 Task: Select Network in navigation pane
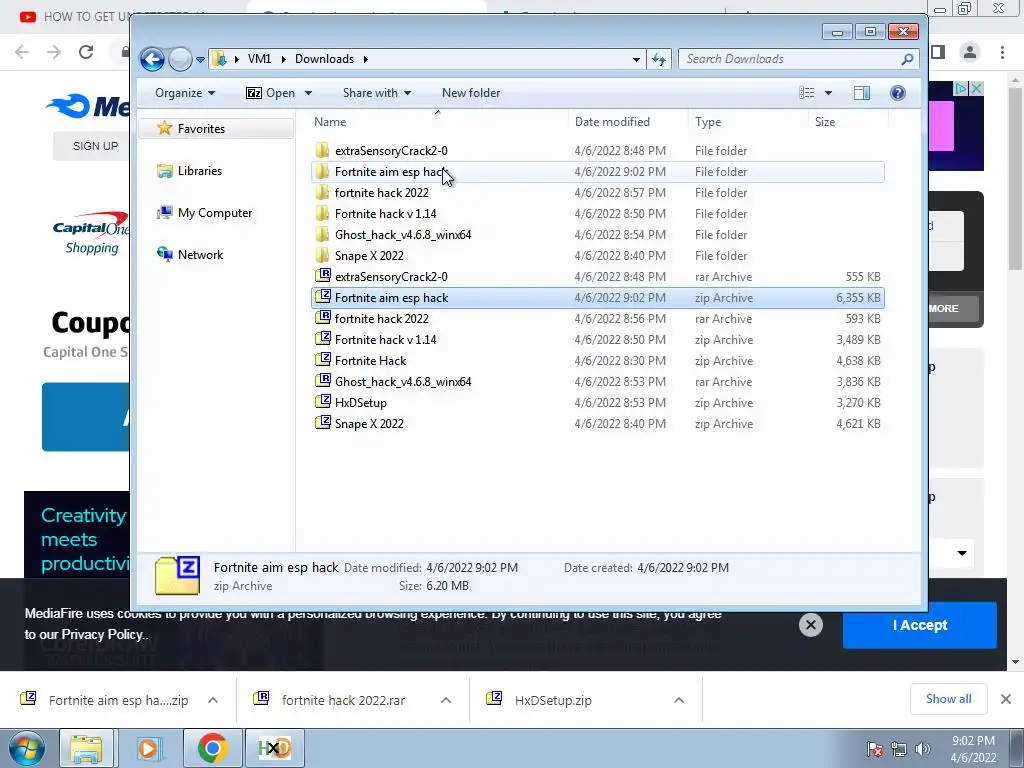tap(200, 255)
